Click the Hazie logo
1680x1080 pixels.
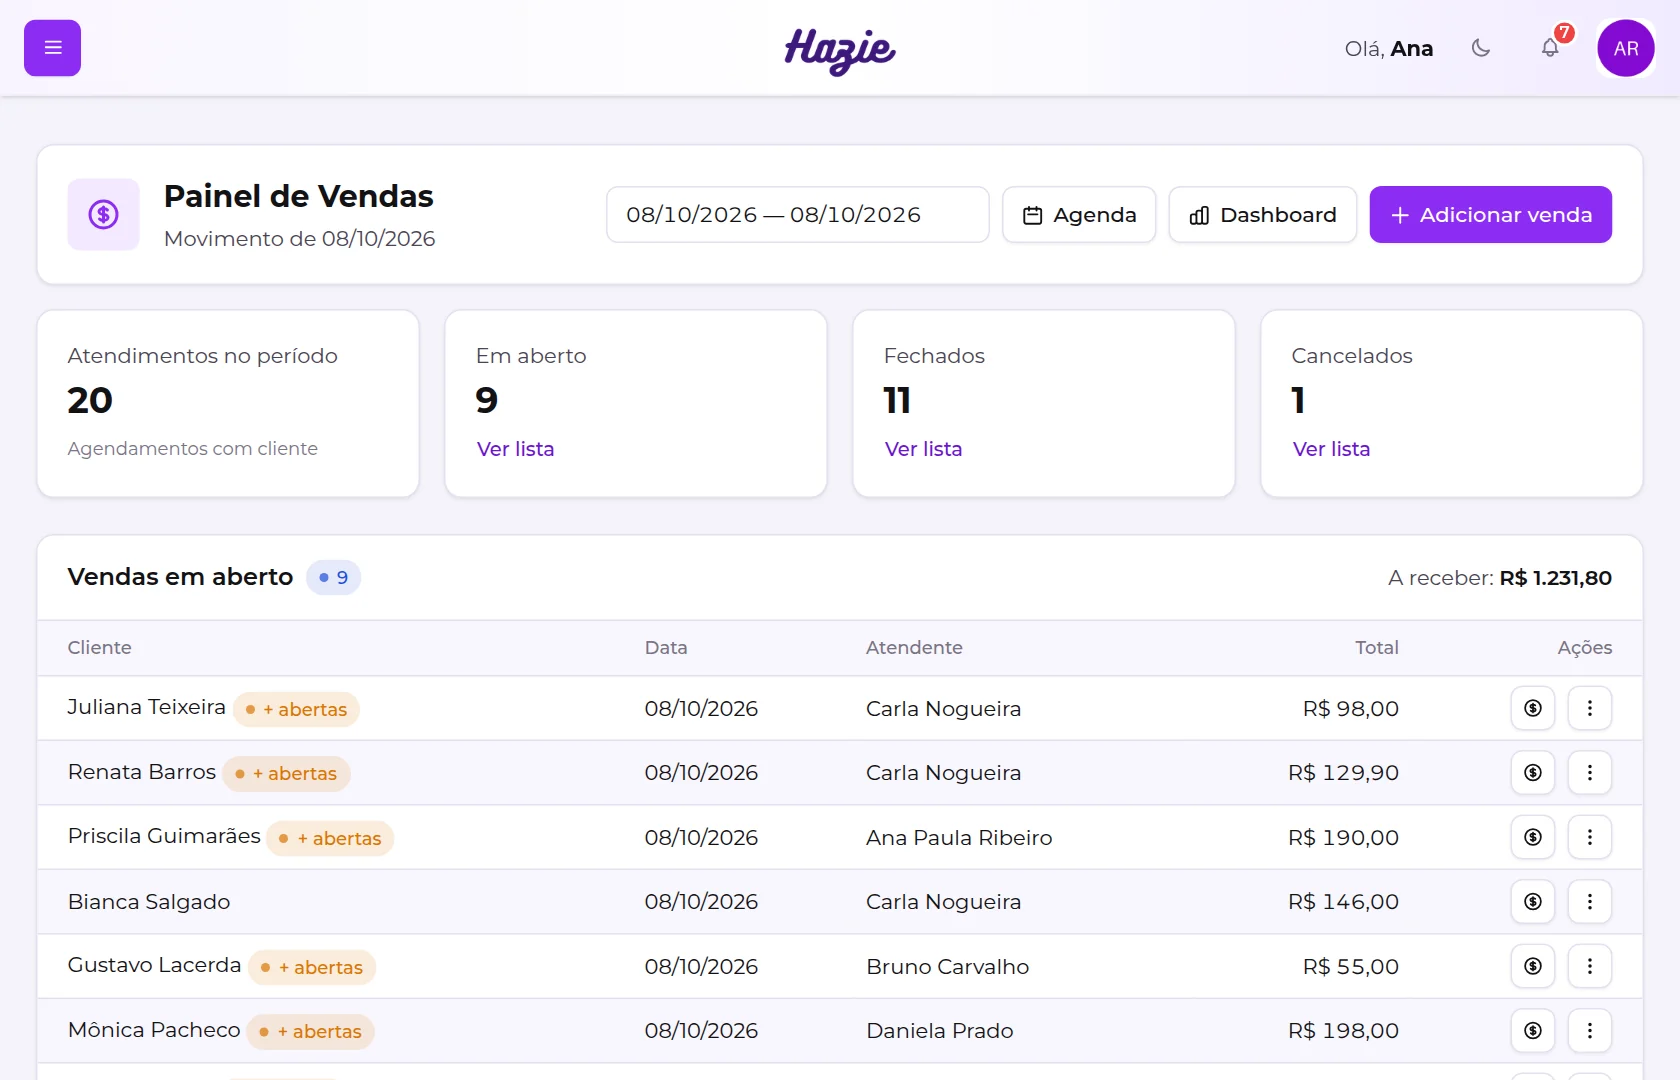point(840,50)
